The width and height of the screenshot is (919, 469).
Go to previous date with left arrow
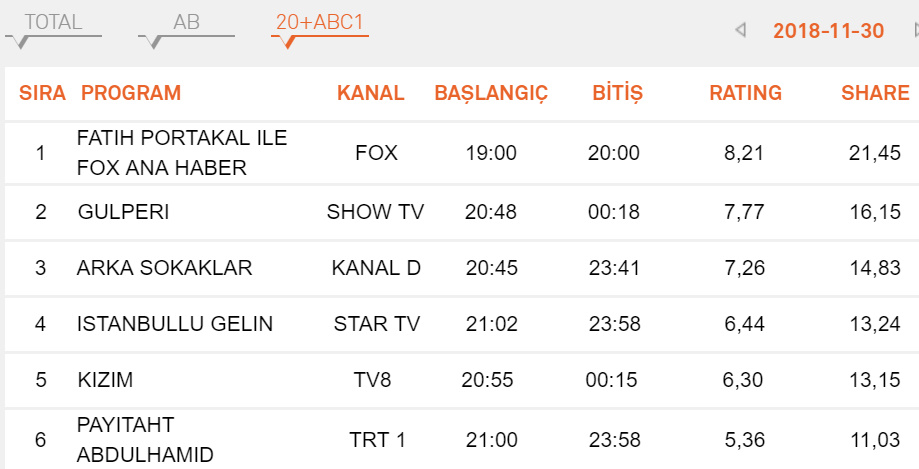coord(740,31)
